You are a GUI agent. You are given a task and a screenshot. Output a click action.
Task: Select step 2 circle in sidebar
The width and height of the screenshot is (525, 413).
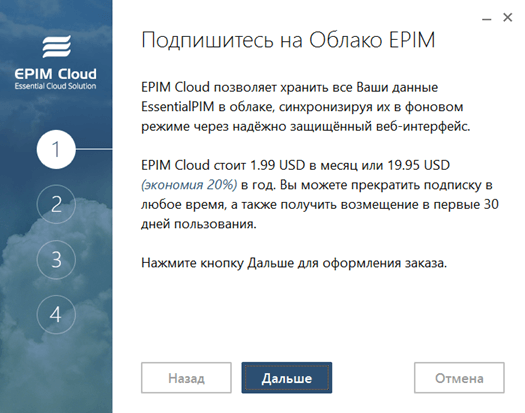point(56,204)
